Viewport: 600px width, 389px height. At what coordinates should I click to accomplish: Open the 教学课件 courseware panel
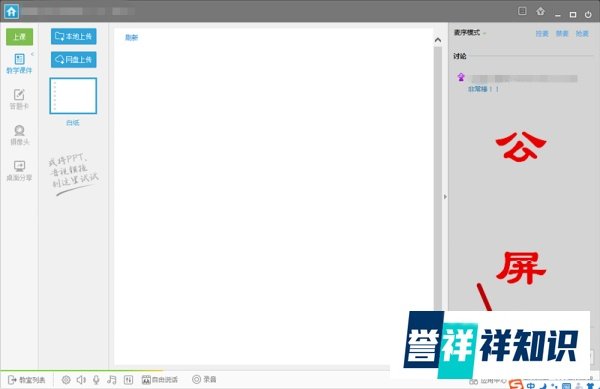point(19,63)
